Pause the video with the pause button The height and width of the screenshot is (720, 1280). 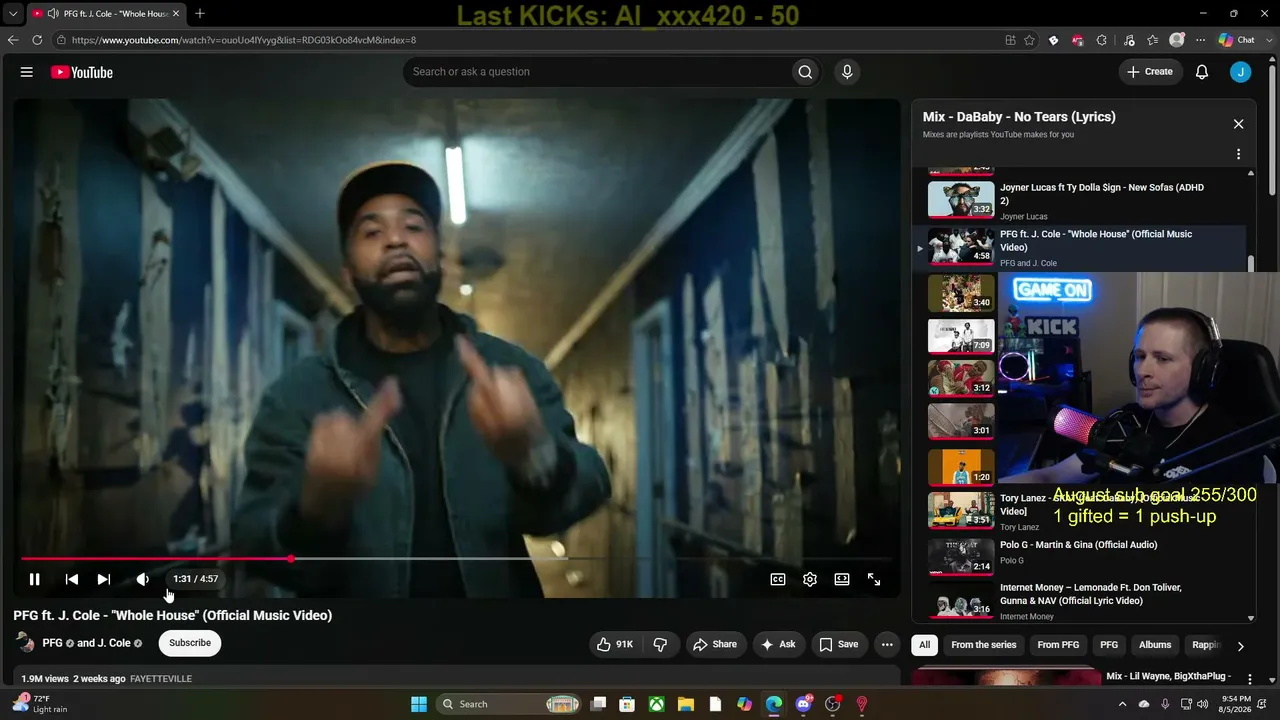coord(34,579)
